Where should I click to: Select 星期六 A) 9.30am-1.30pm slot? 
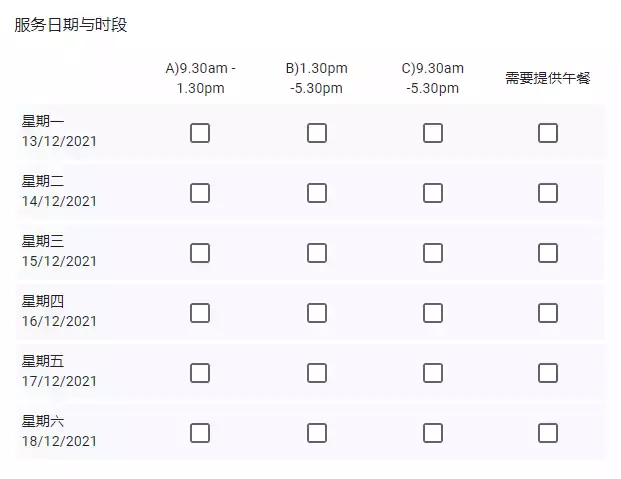(x=200, y=433)
